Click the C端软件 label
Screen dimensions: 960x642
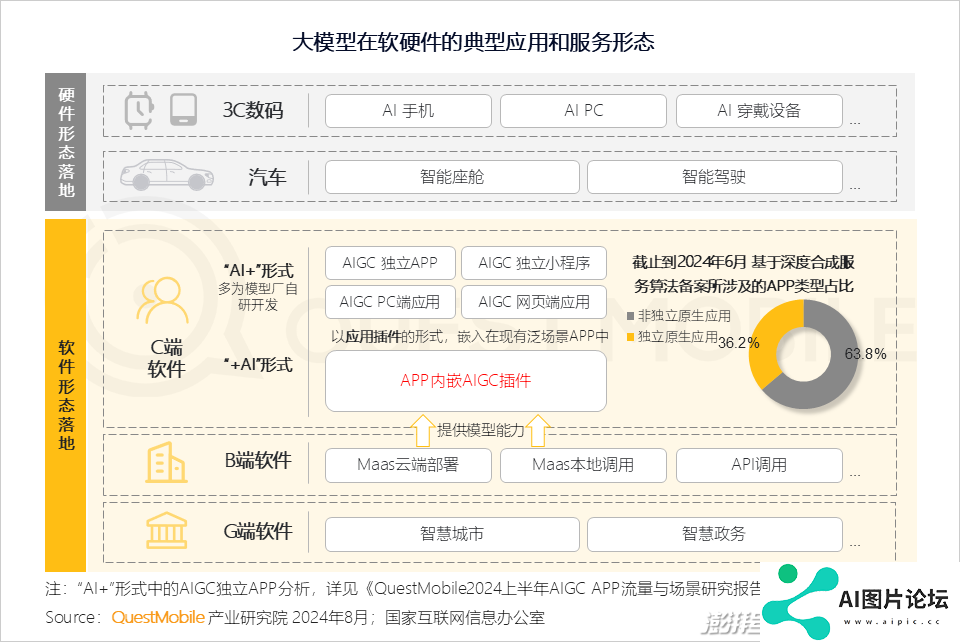click(x=167, y=358)
